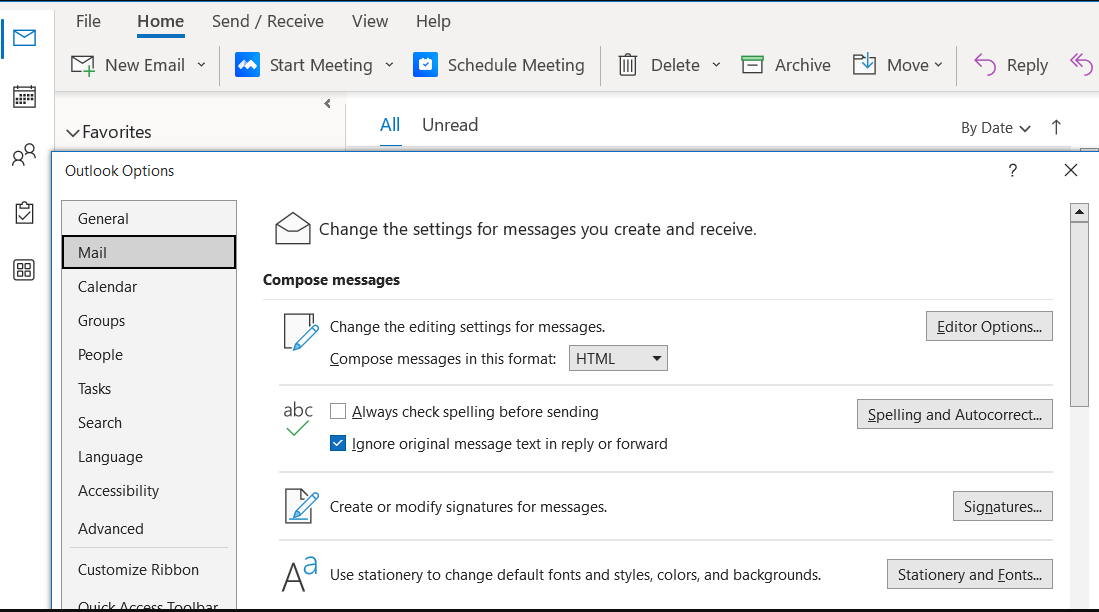The image size is (1099, 612).
Task: Open the Calendar view icon in sidebar
Action: [25, 97]
